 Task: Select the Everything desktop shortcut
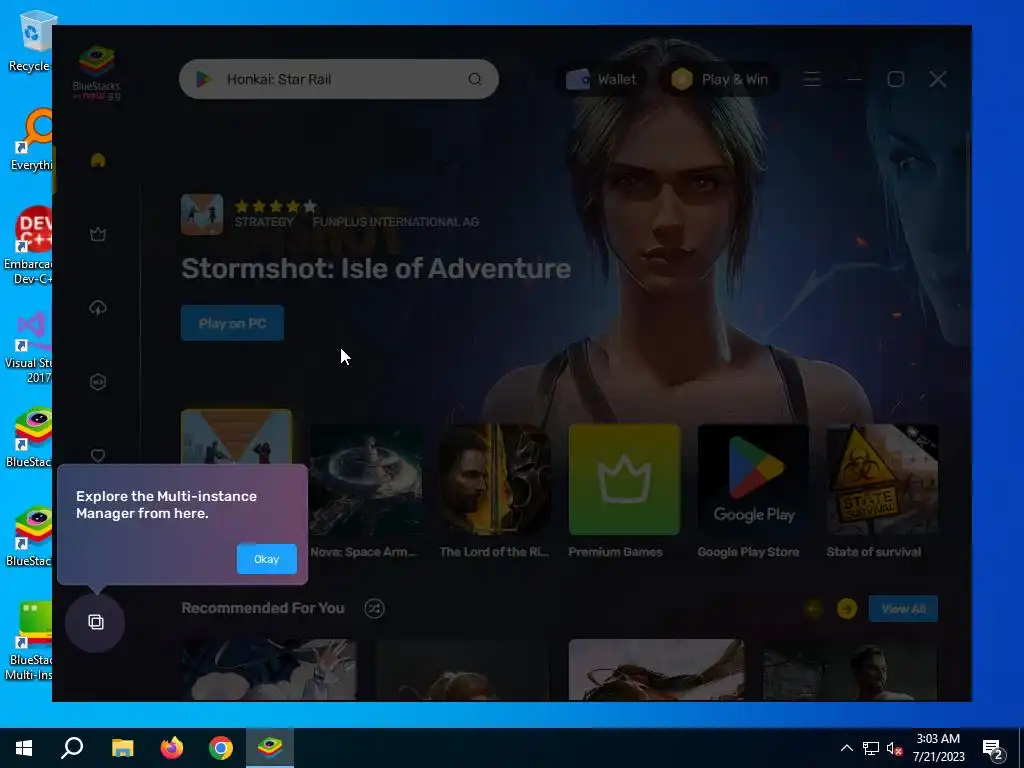31,139
